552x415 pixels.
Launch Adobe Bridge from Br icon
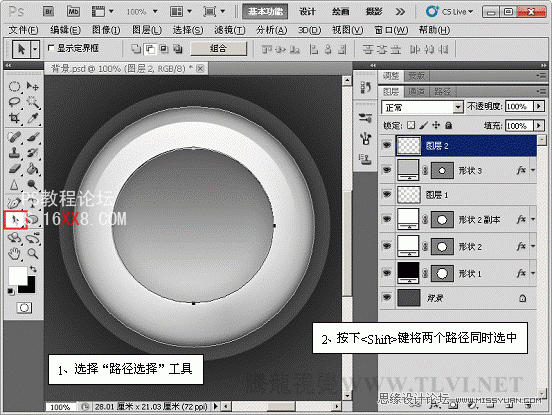(49, 12)
